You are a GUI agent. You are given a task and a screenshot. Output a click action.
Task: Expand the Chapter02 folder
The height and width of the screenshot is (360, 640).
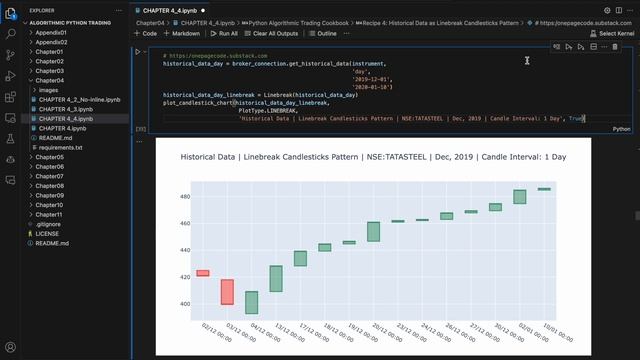[x=49, y=61]
